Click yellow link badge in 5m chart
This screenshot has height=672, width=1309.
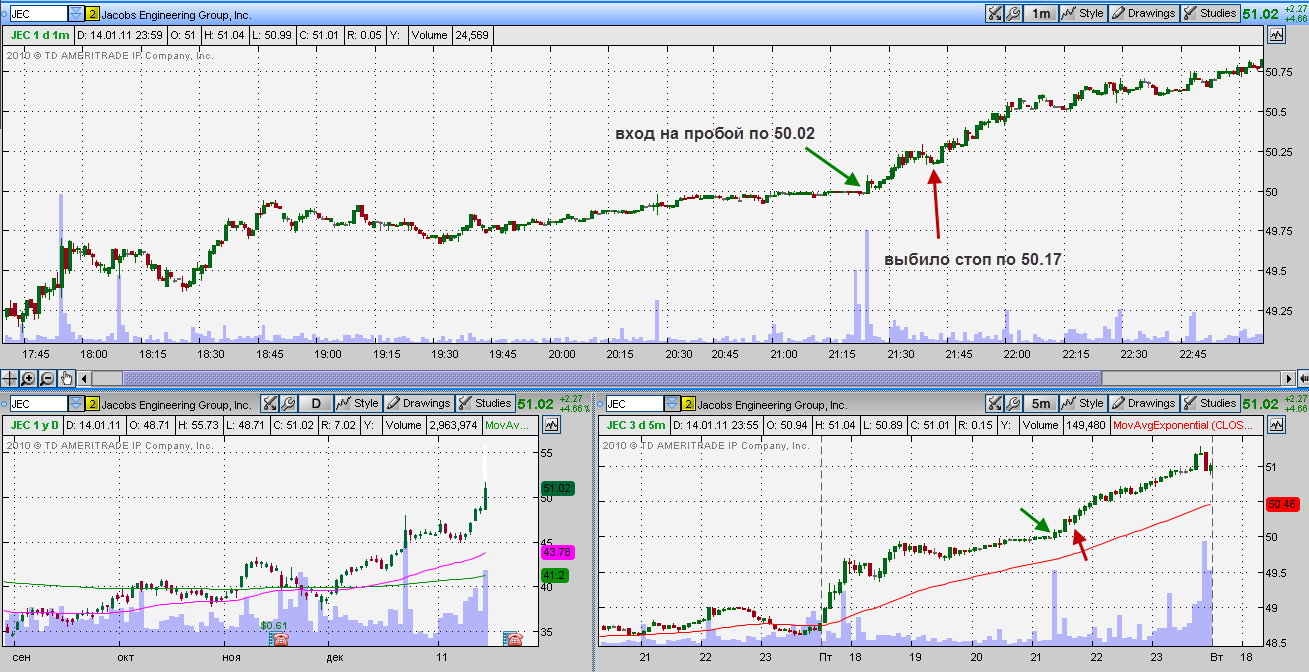(689, 405)
